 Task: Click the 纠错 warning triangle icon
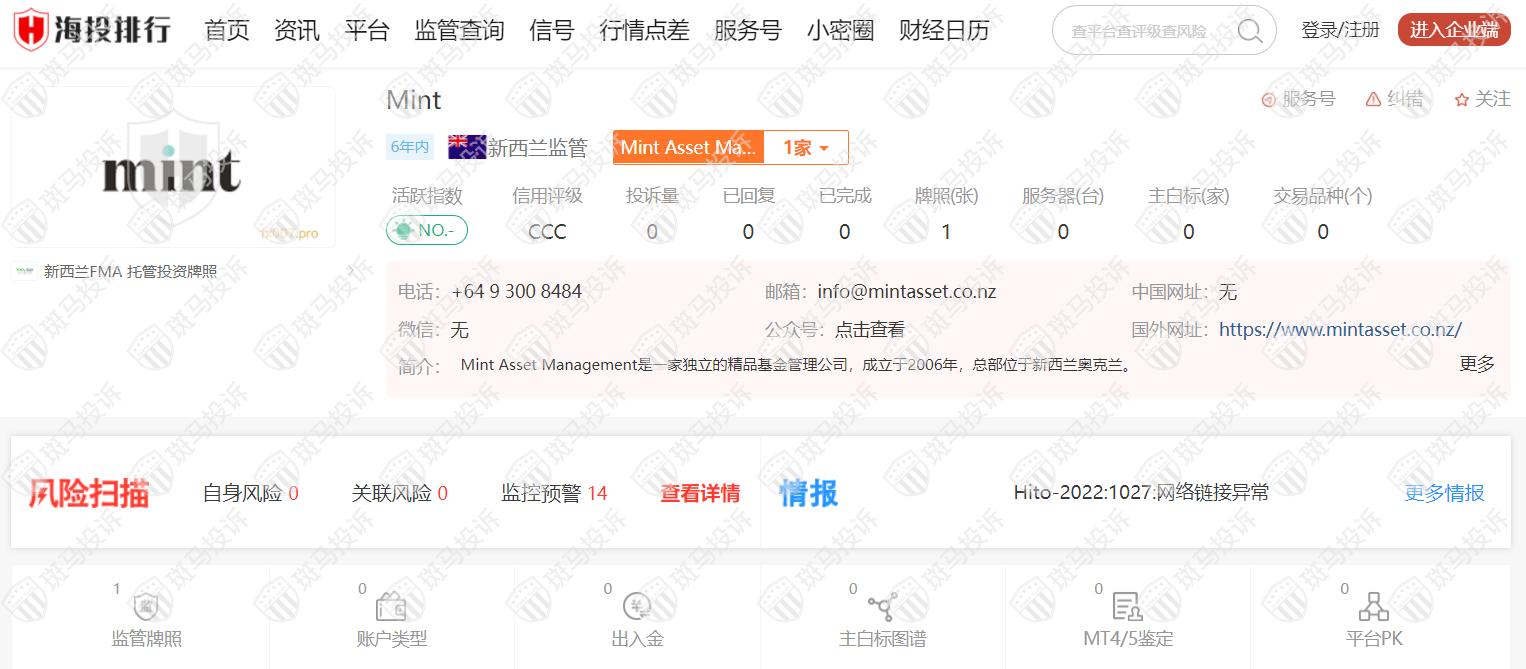[1372, 99]
